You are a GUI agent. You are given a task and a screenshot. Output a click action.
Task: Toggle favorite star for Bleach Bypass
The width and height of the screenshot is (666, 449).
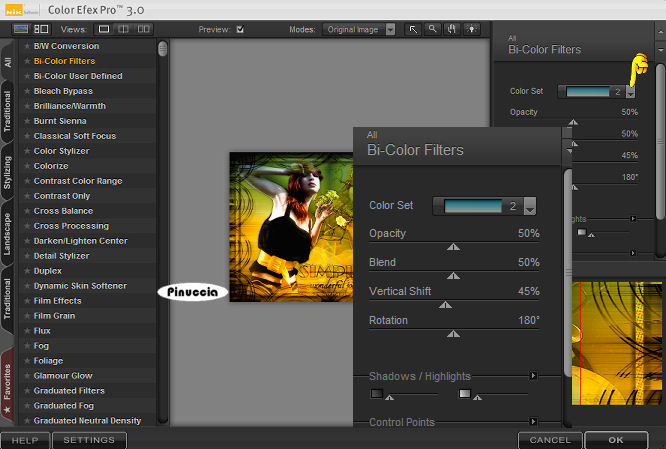pos(27,91)
